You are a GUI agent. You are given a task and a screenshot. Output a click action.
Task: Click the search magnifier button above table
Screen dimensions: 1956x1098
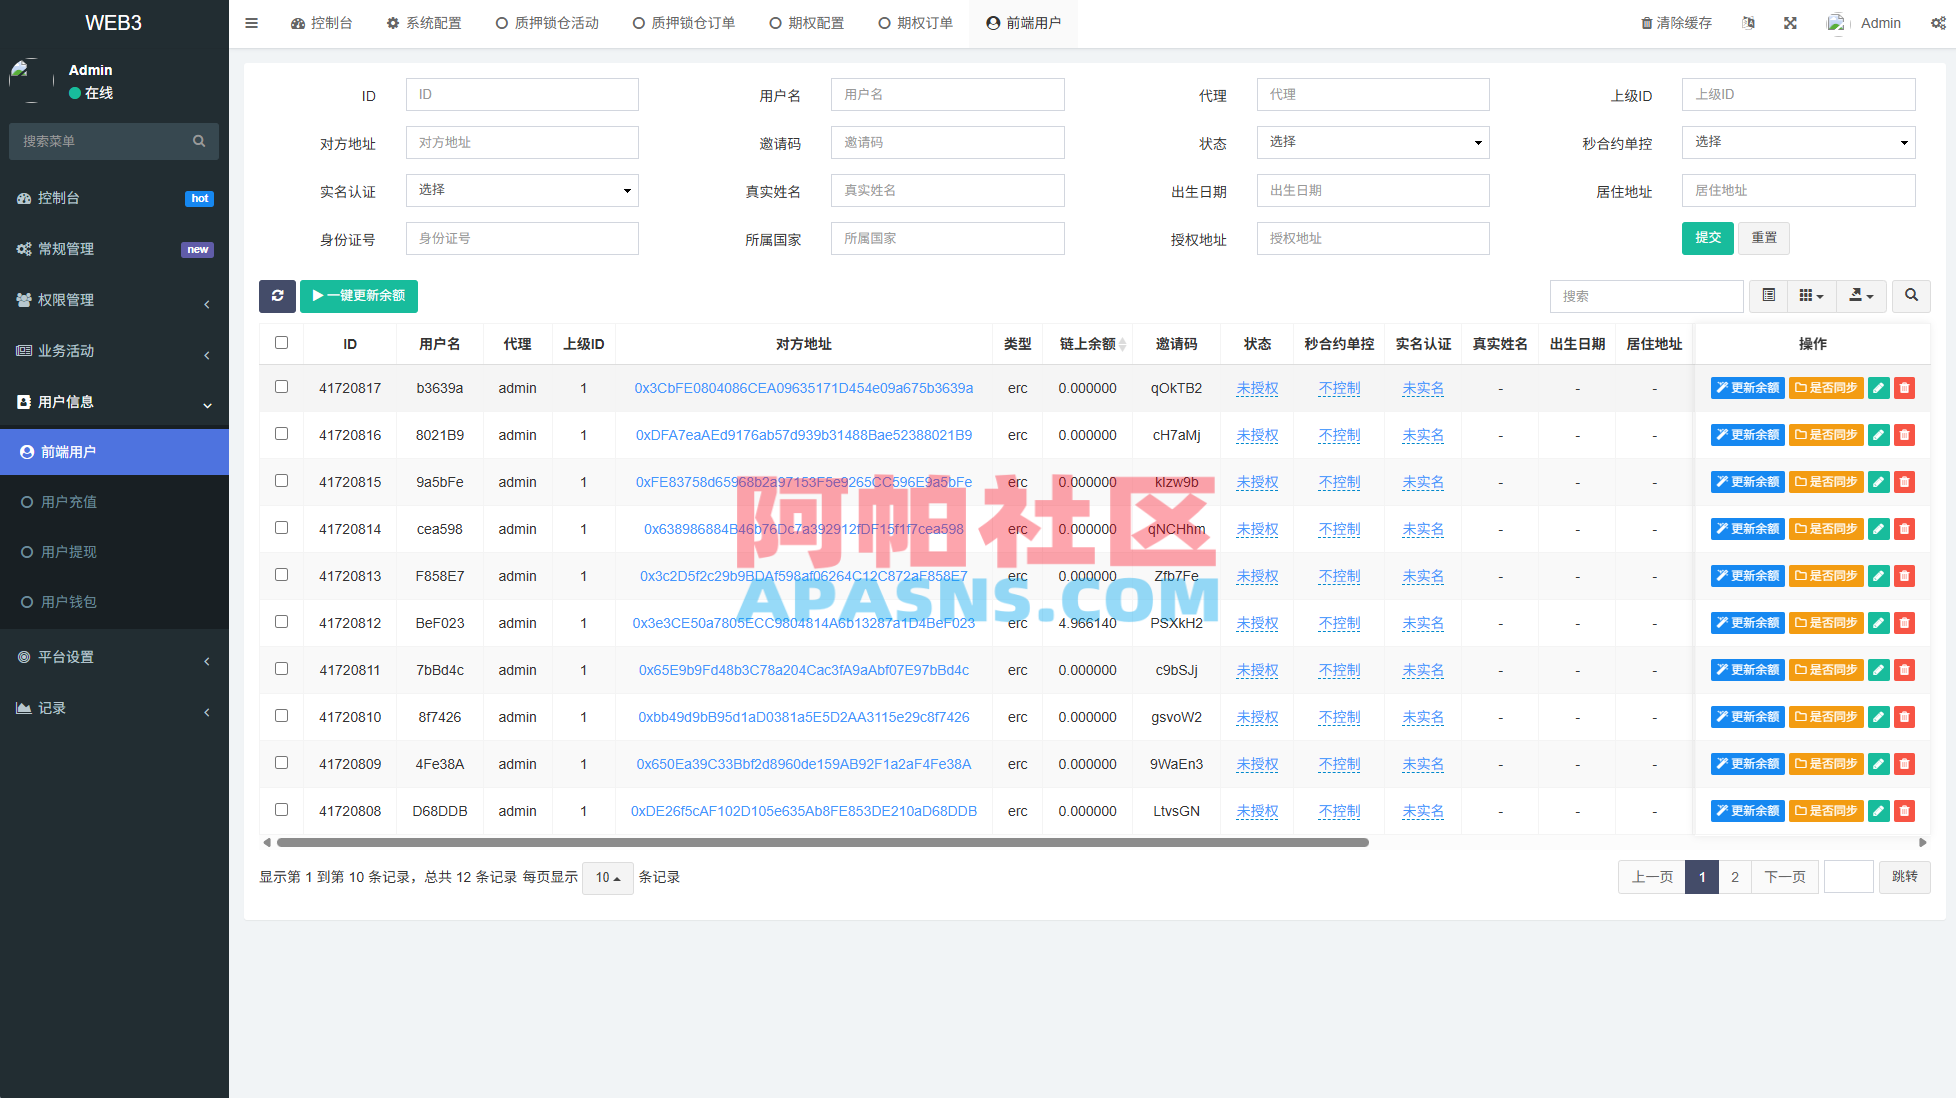pos(1911,296)
